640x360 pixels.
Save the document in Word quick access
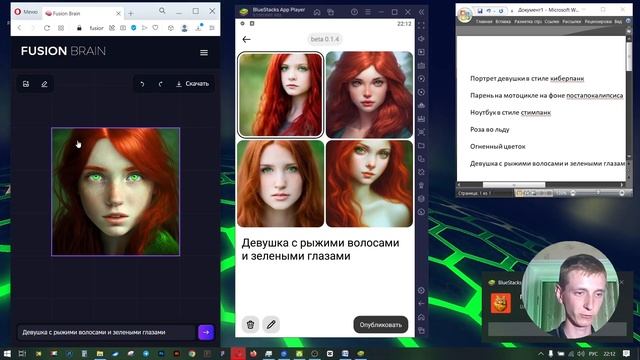(480, 11)
